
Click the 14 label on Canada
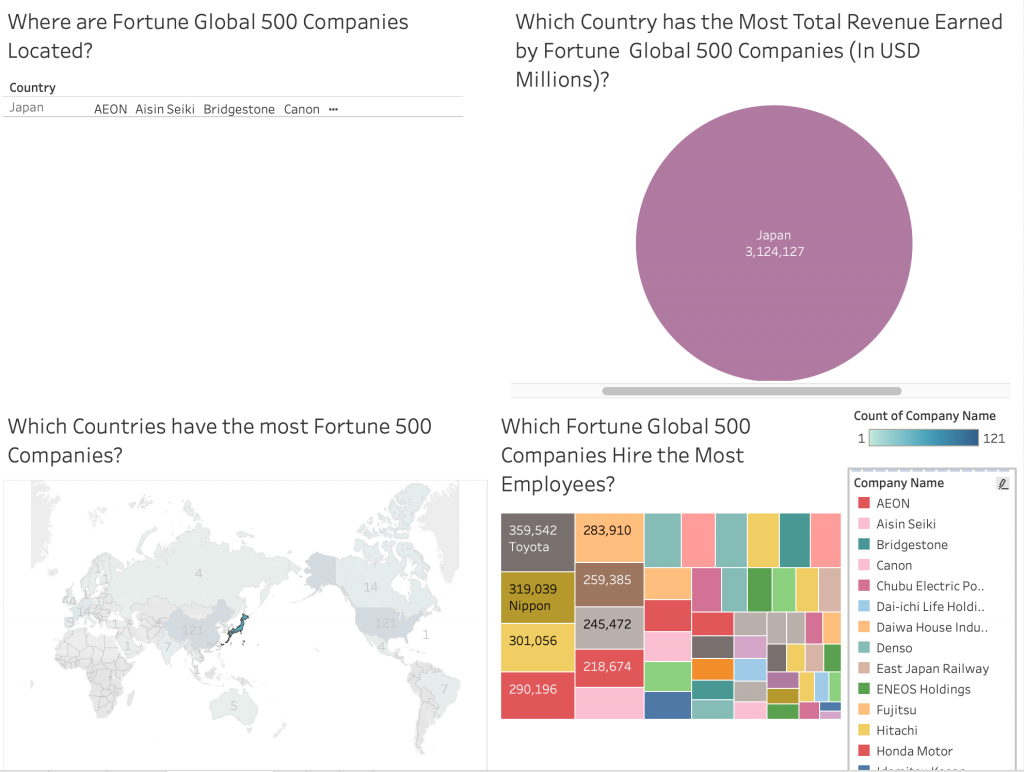(370, 587)
